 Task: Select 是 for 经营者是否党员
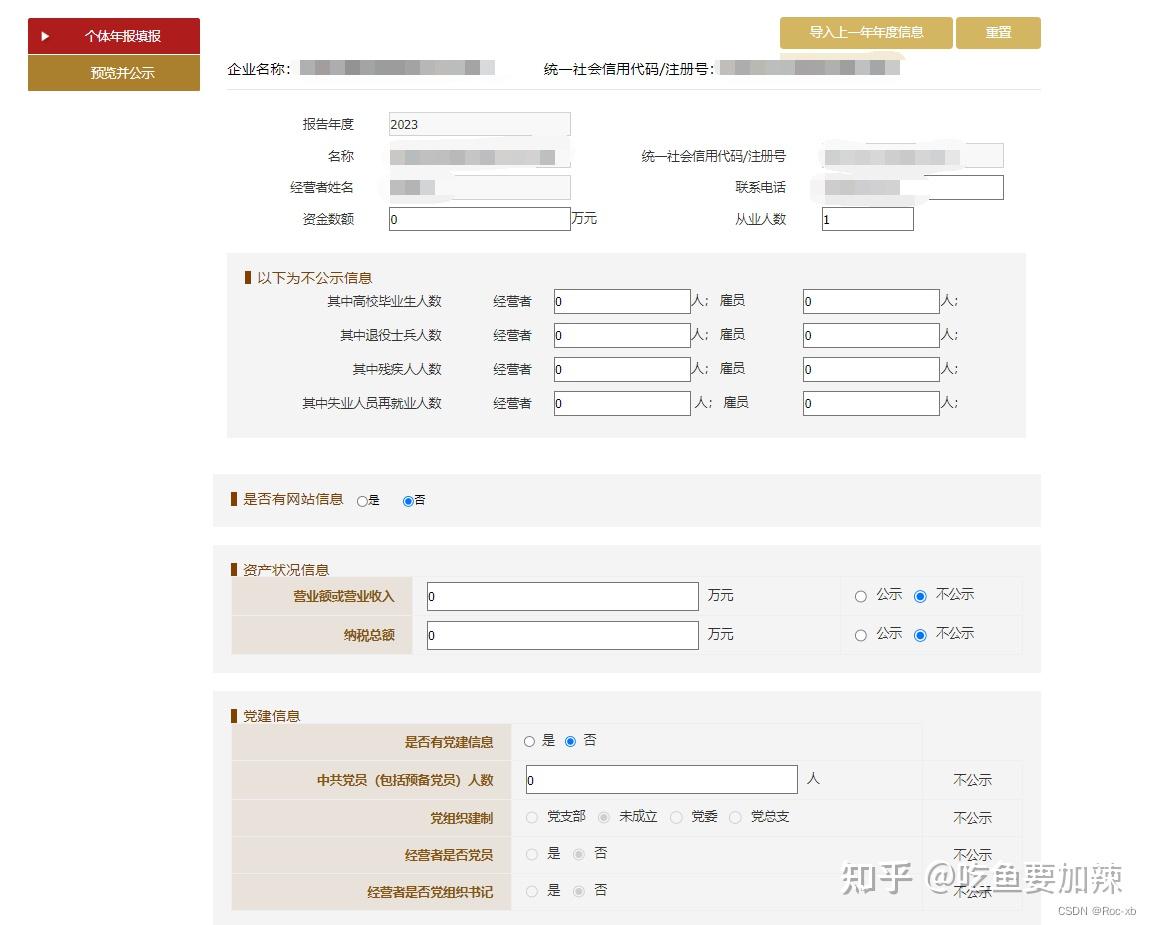point(531,854)
